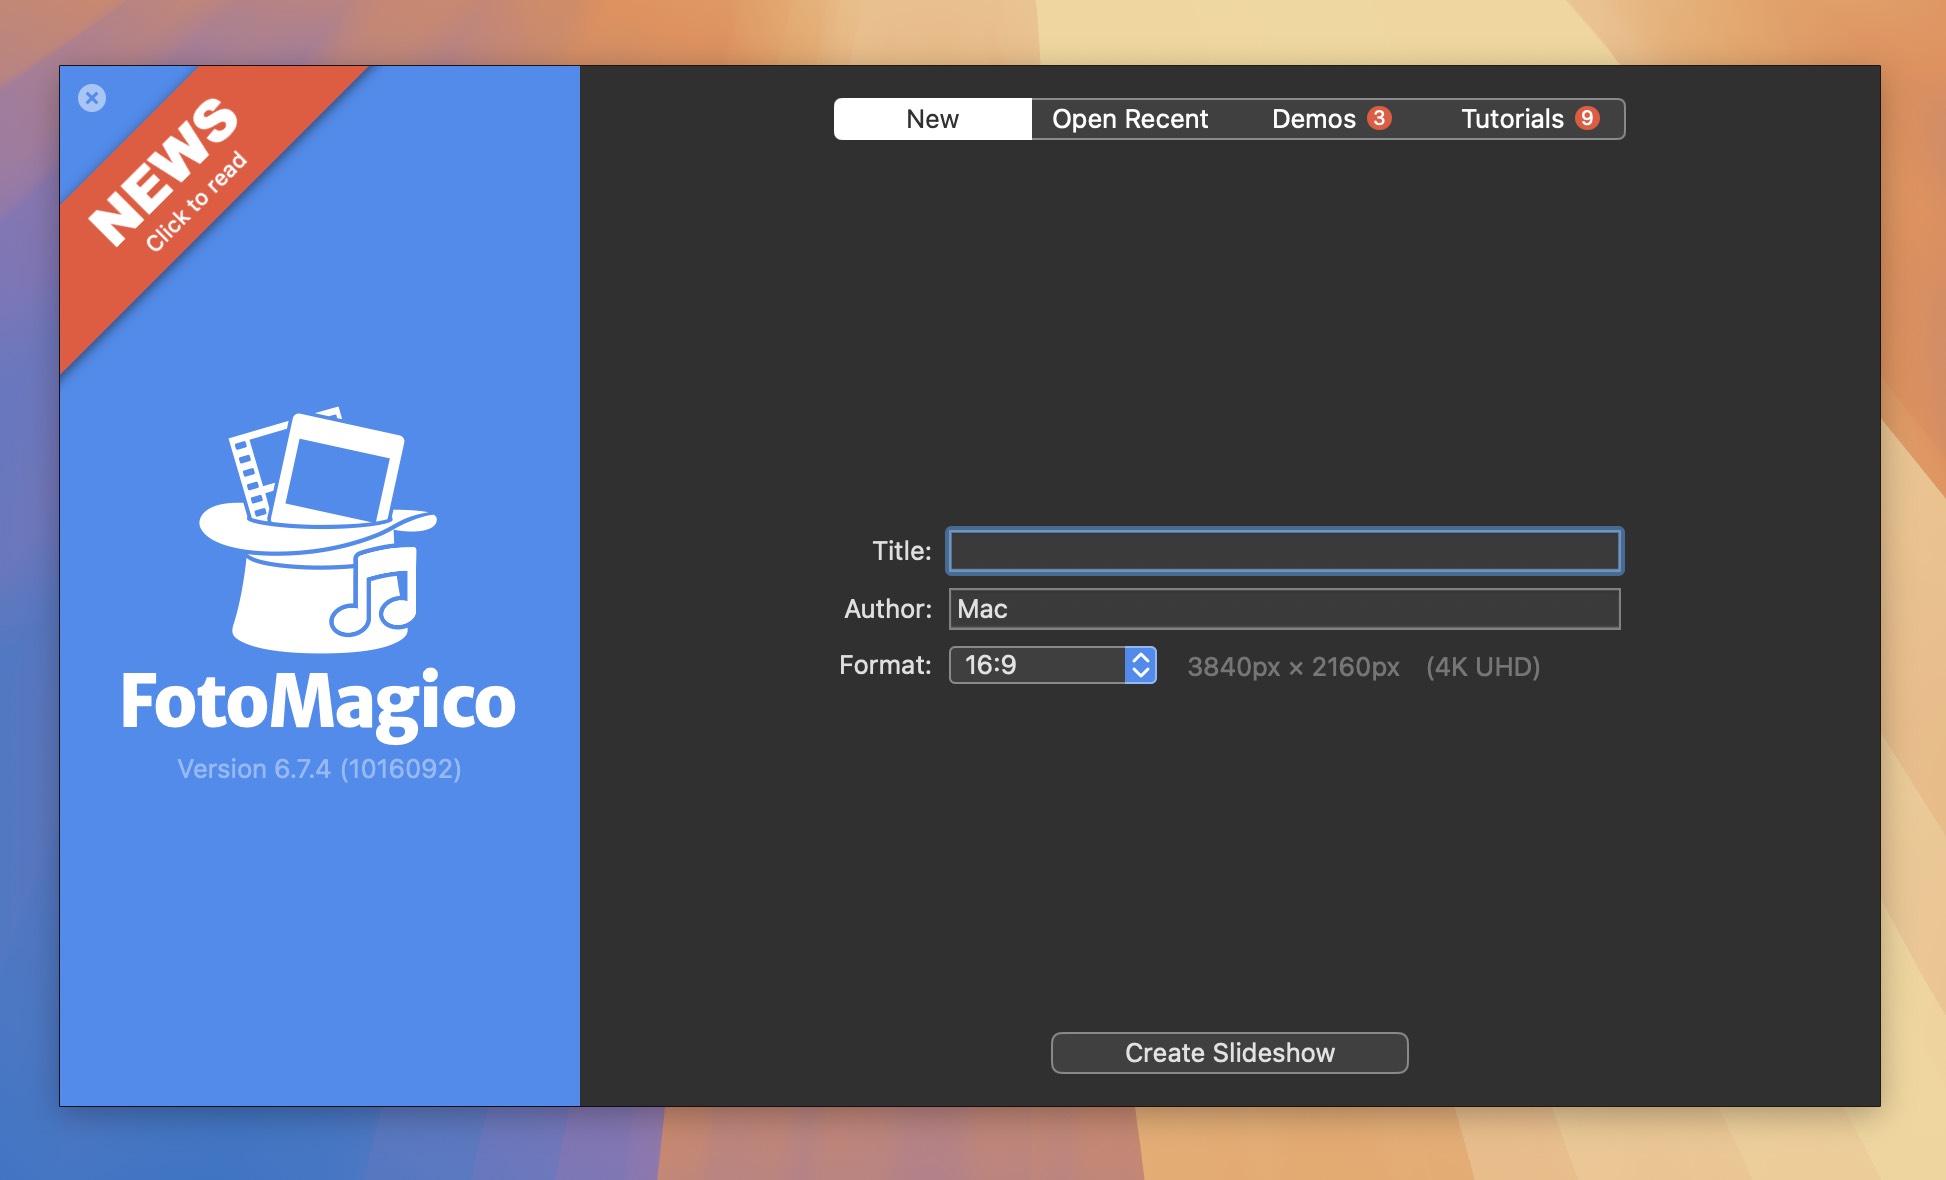Click the Create Slideshow button
1946x1180 pixels.
pyautogui.click(x=1229, y=1053)
